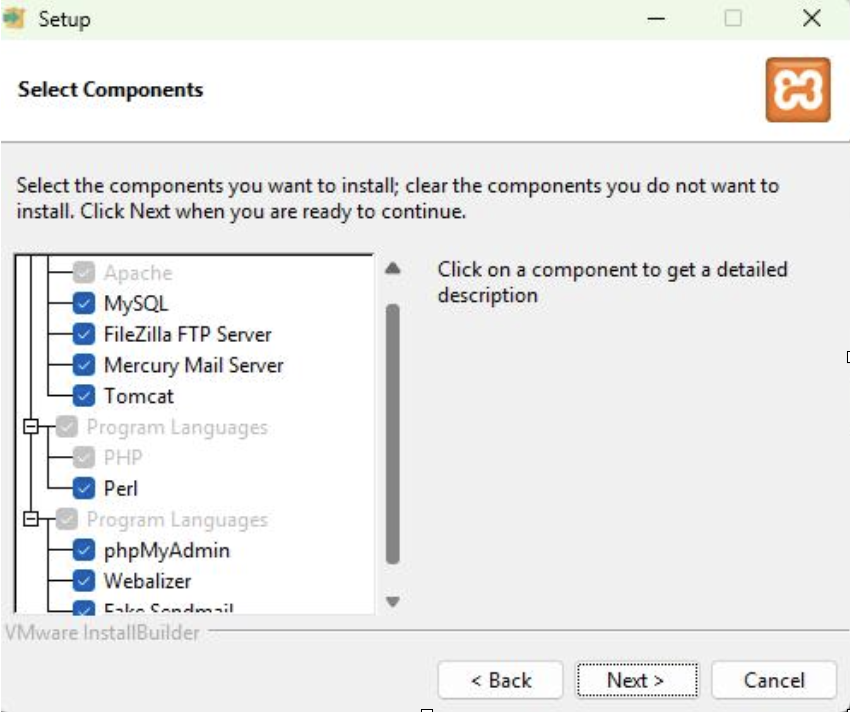
Task: Click the Setup title bar icon
Action: click(x=14, y=19)
